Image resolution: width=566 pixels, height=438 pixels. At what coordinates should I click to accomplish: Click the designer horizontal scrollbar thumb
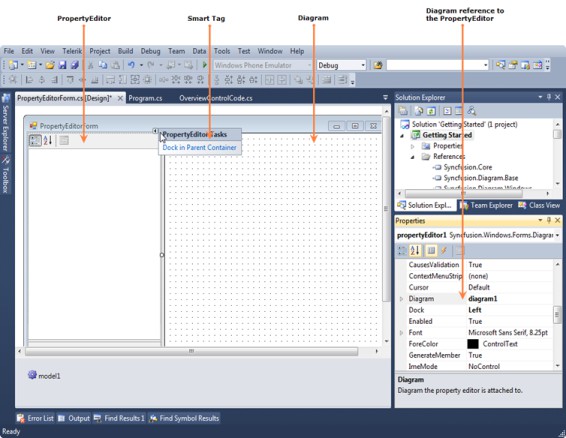(191, 351)
